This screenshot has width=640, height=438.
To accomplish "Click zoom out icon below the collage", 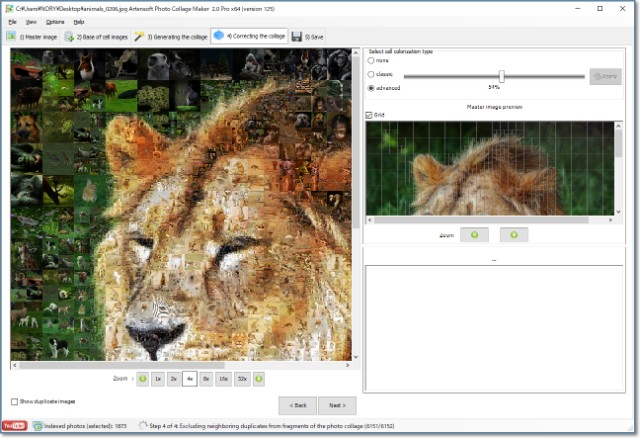I will pyautogui.click(x=142, y=379).
